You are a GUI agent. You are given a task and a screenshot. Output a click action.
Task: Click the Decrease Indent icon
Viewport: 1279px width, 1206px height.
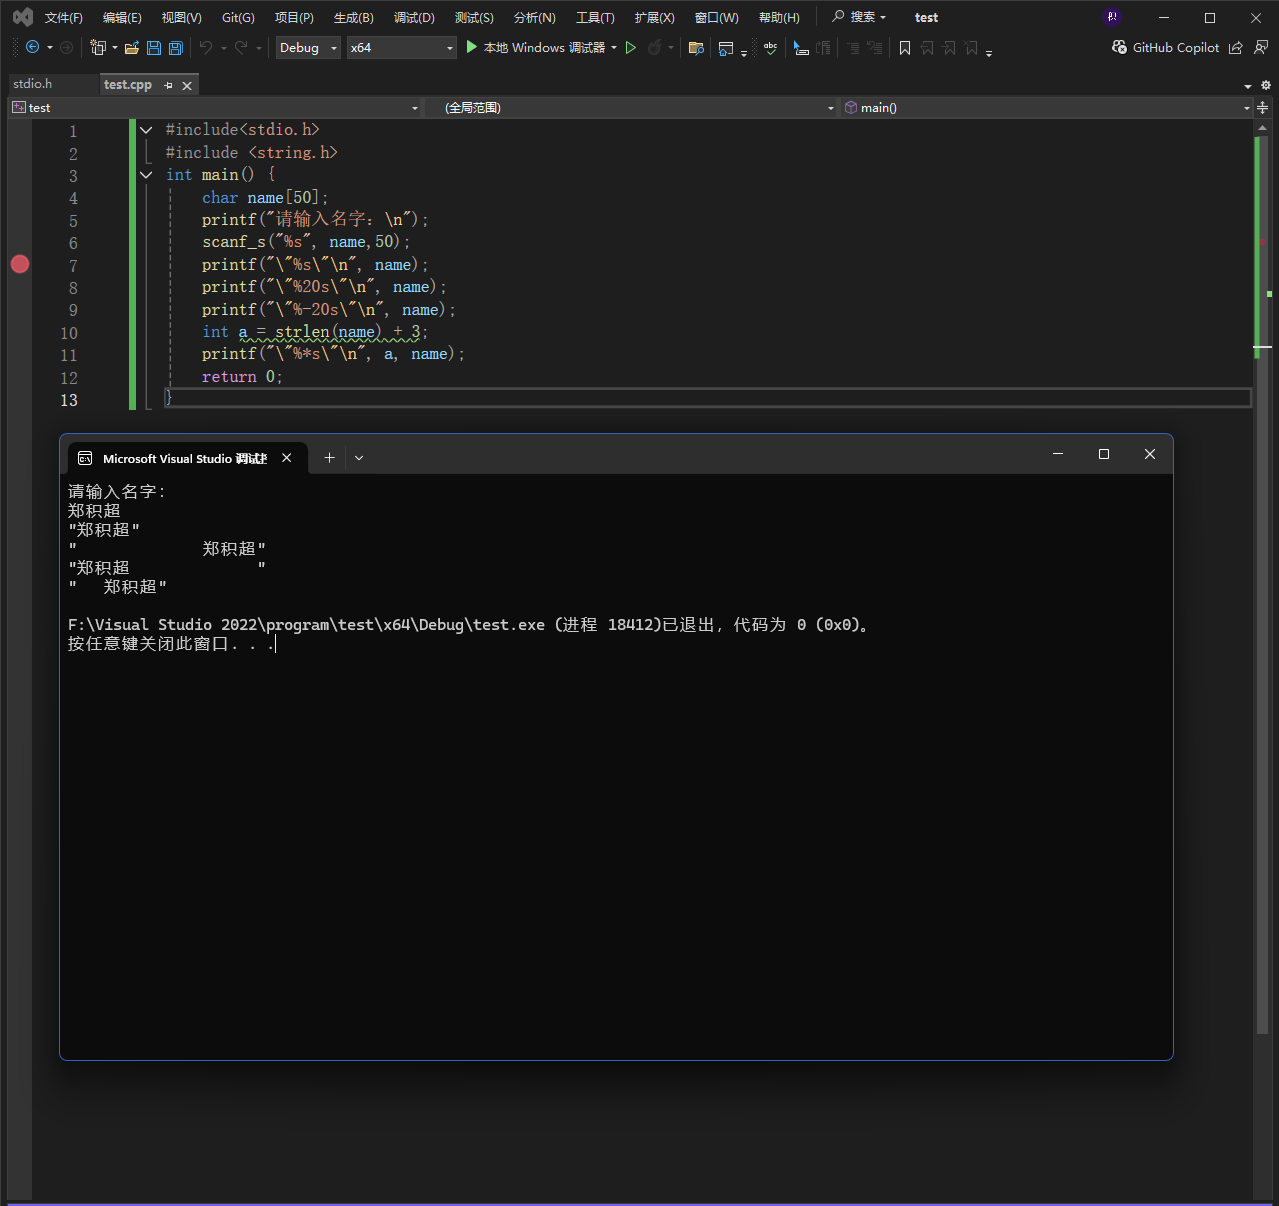[x=853, y=47]
